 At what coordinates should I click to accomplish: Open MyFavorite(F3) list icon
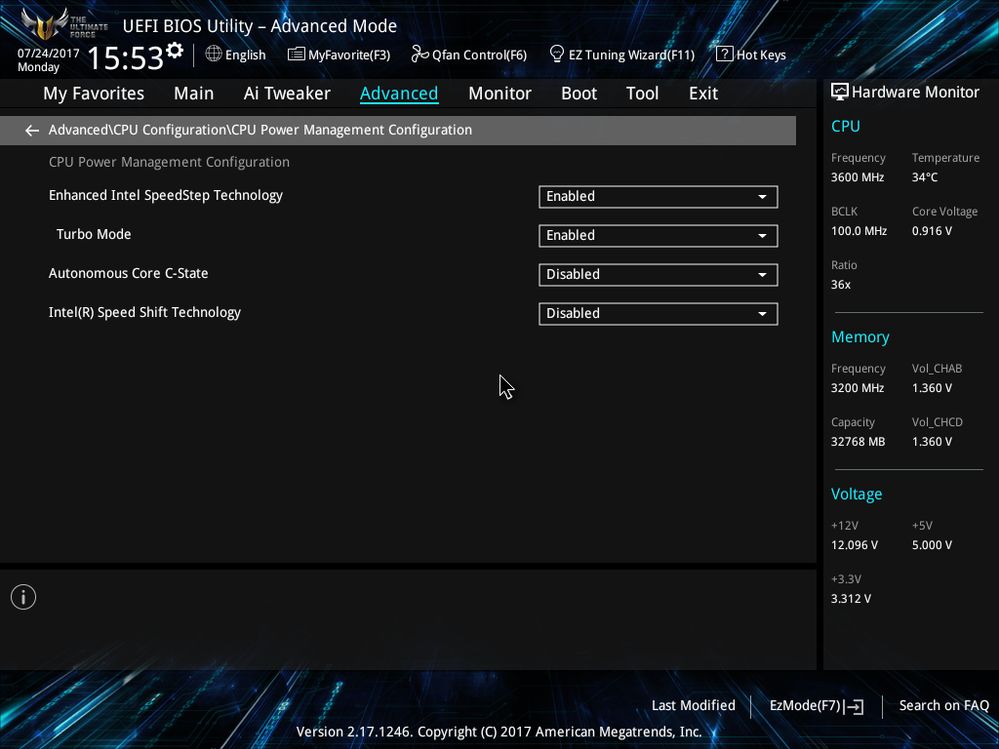(x=296, y=54)
